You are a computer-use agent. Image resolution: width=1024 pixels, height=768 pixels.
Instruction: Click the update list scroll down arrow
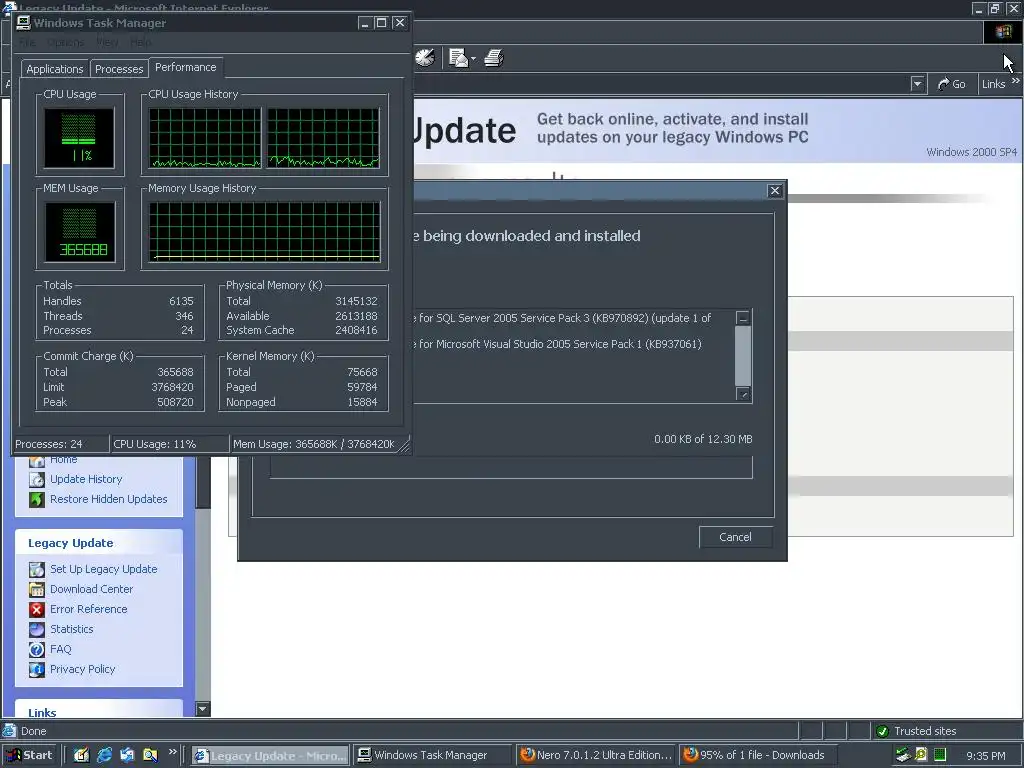point(743,394)
